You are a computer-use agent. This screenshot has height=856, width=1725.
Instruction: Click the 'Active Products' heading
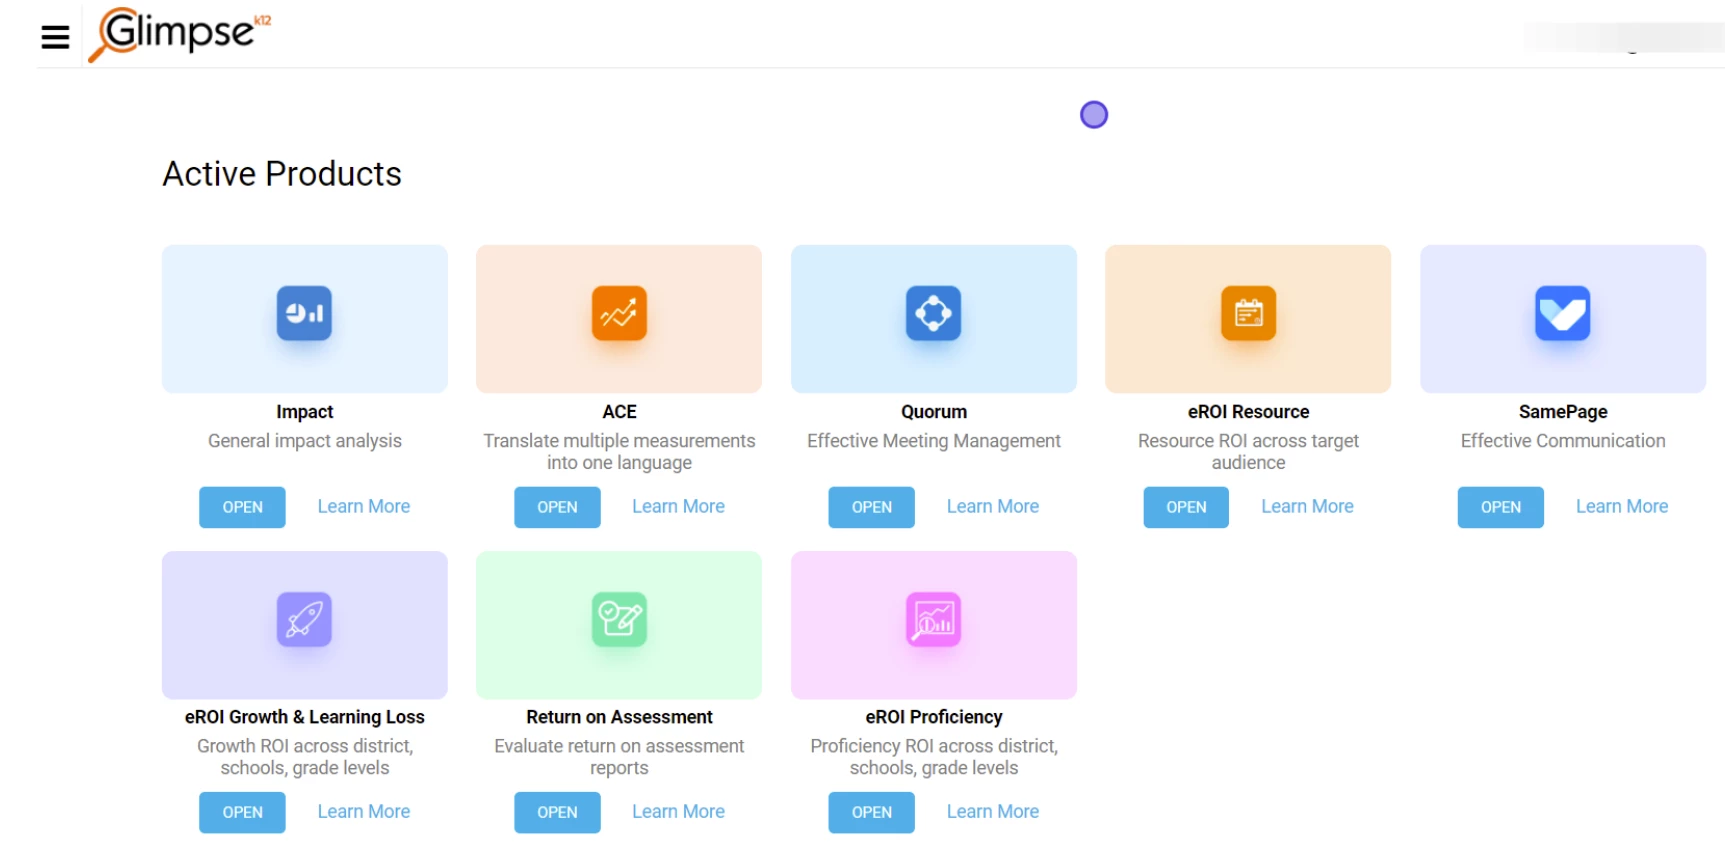[x=282, y=174]
